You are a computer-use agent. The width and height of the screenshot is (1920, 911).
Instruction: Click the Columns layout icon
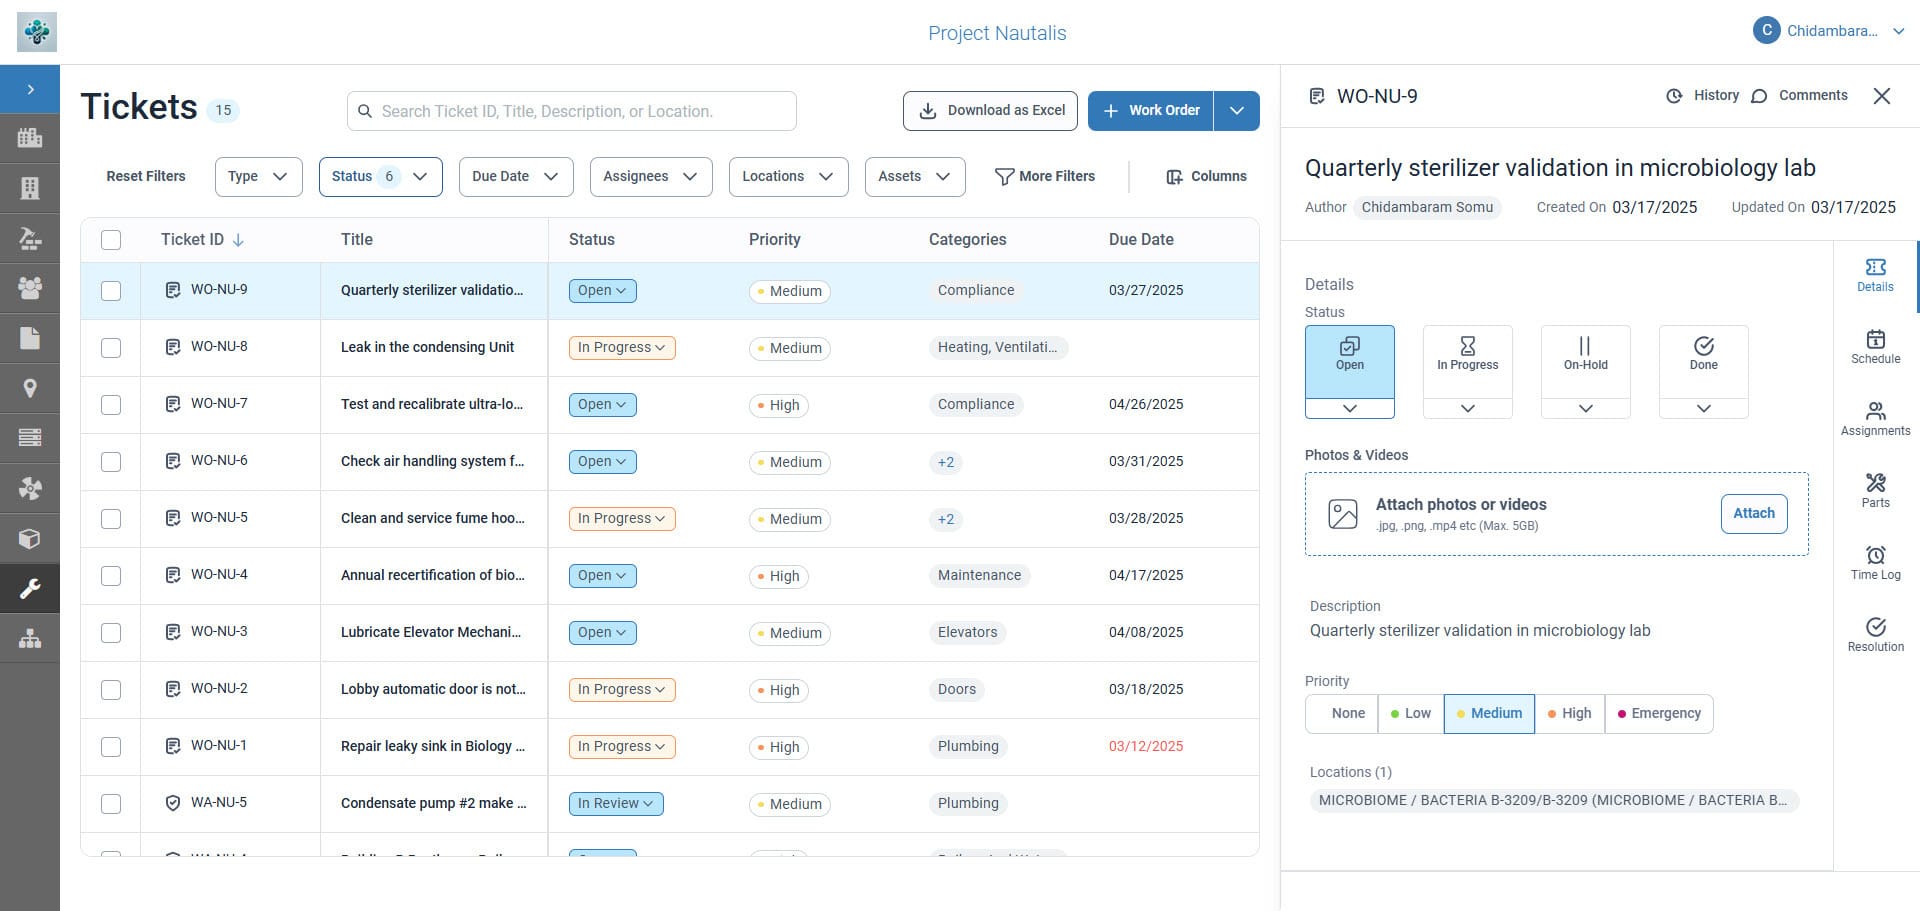click(1174, 177)
